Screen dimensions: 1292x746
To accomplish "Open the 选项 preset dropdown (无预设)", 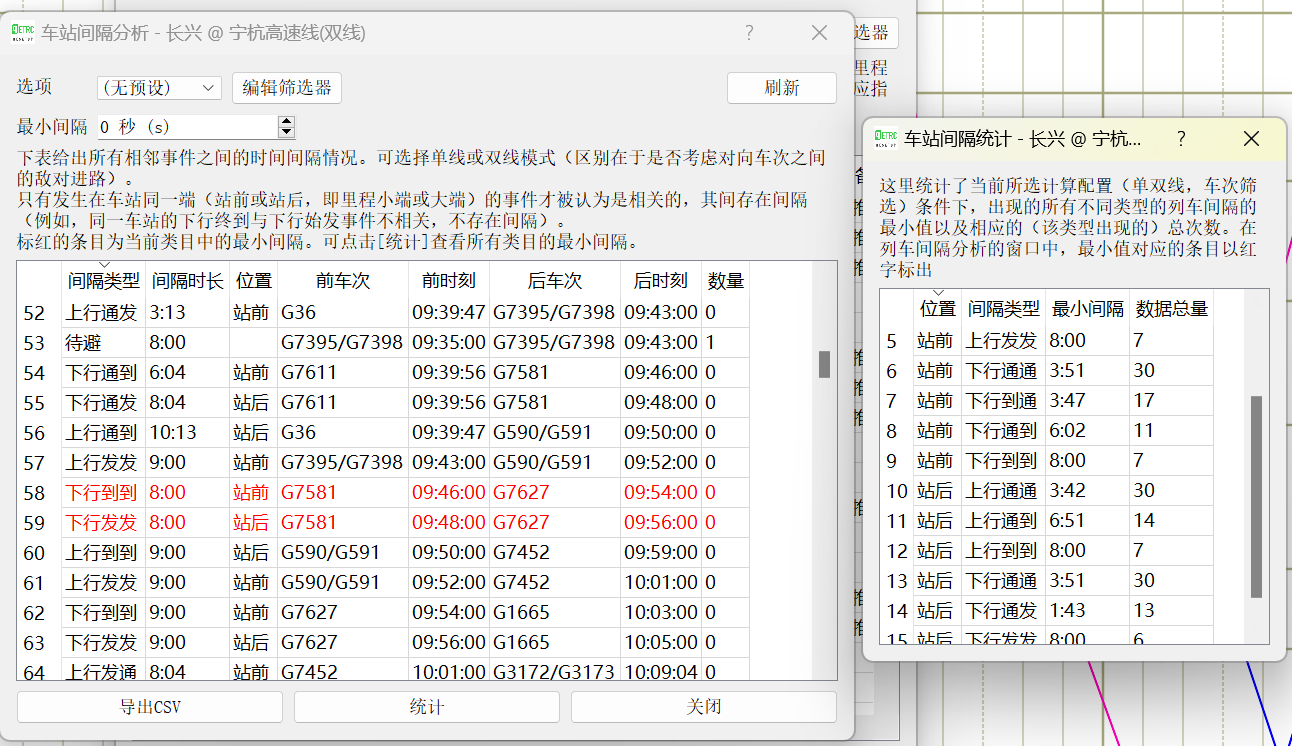I will [x=160, y=88].
